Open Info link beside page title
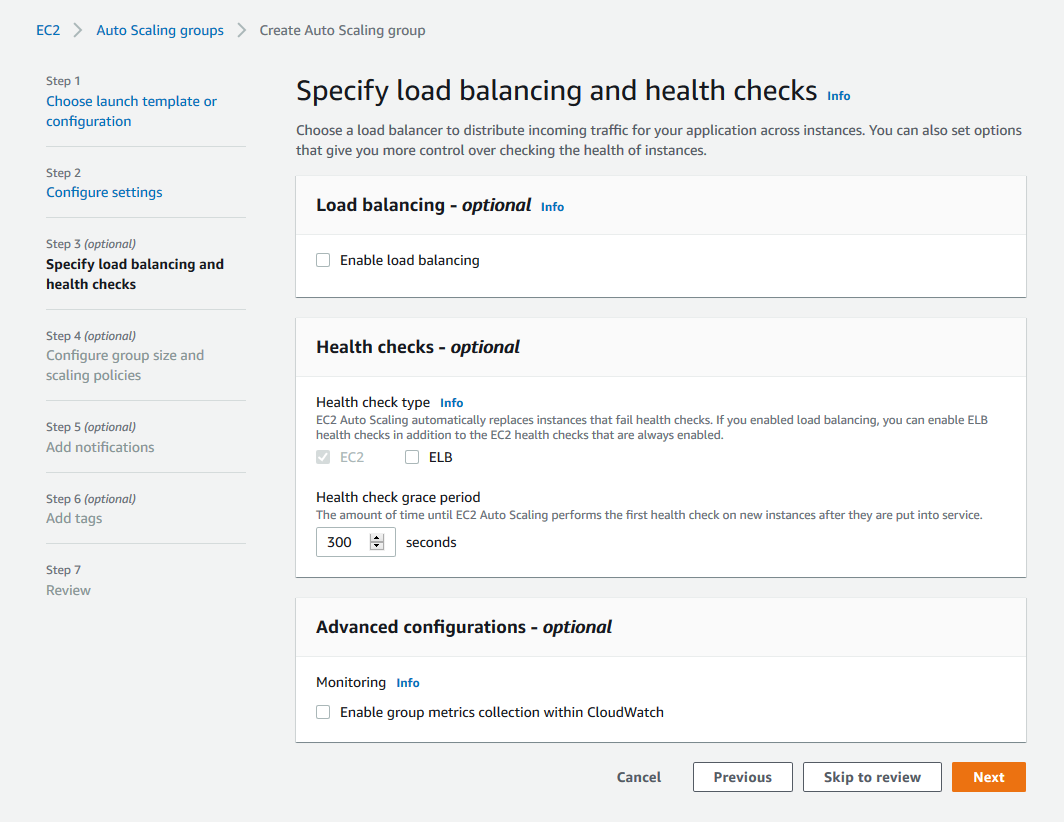 838,96
